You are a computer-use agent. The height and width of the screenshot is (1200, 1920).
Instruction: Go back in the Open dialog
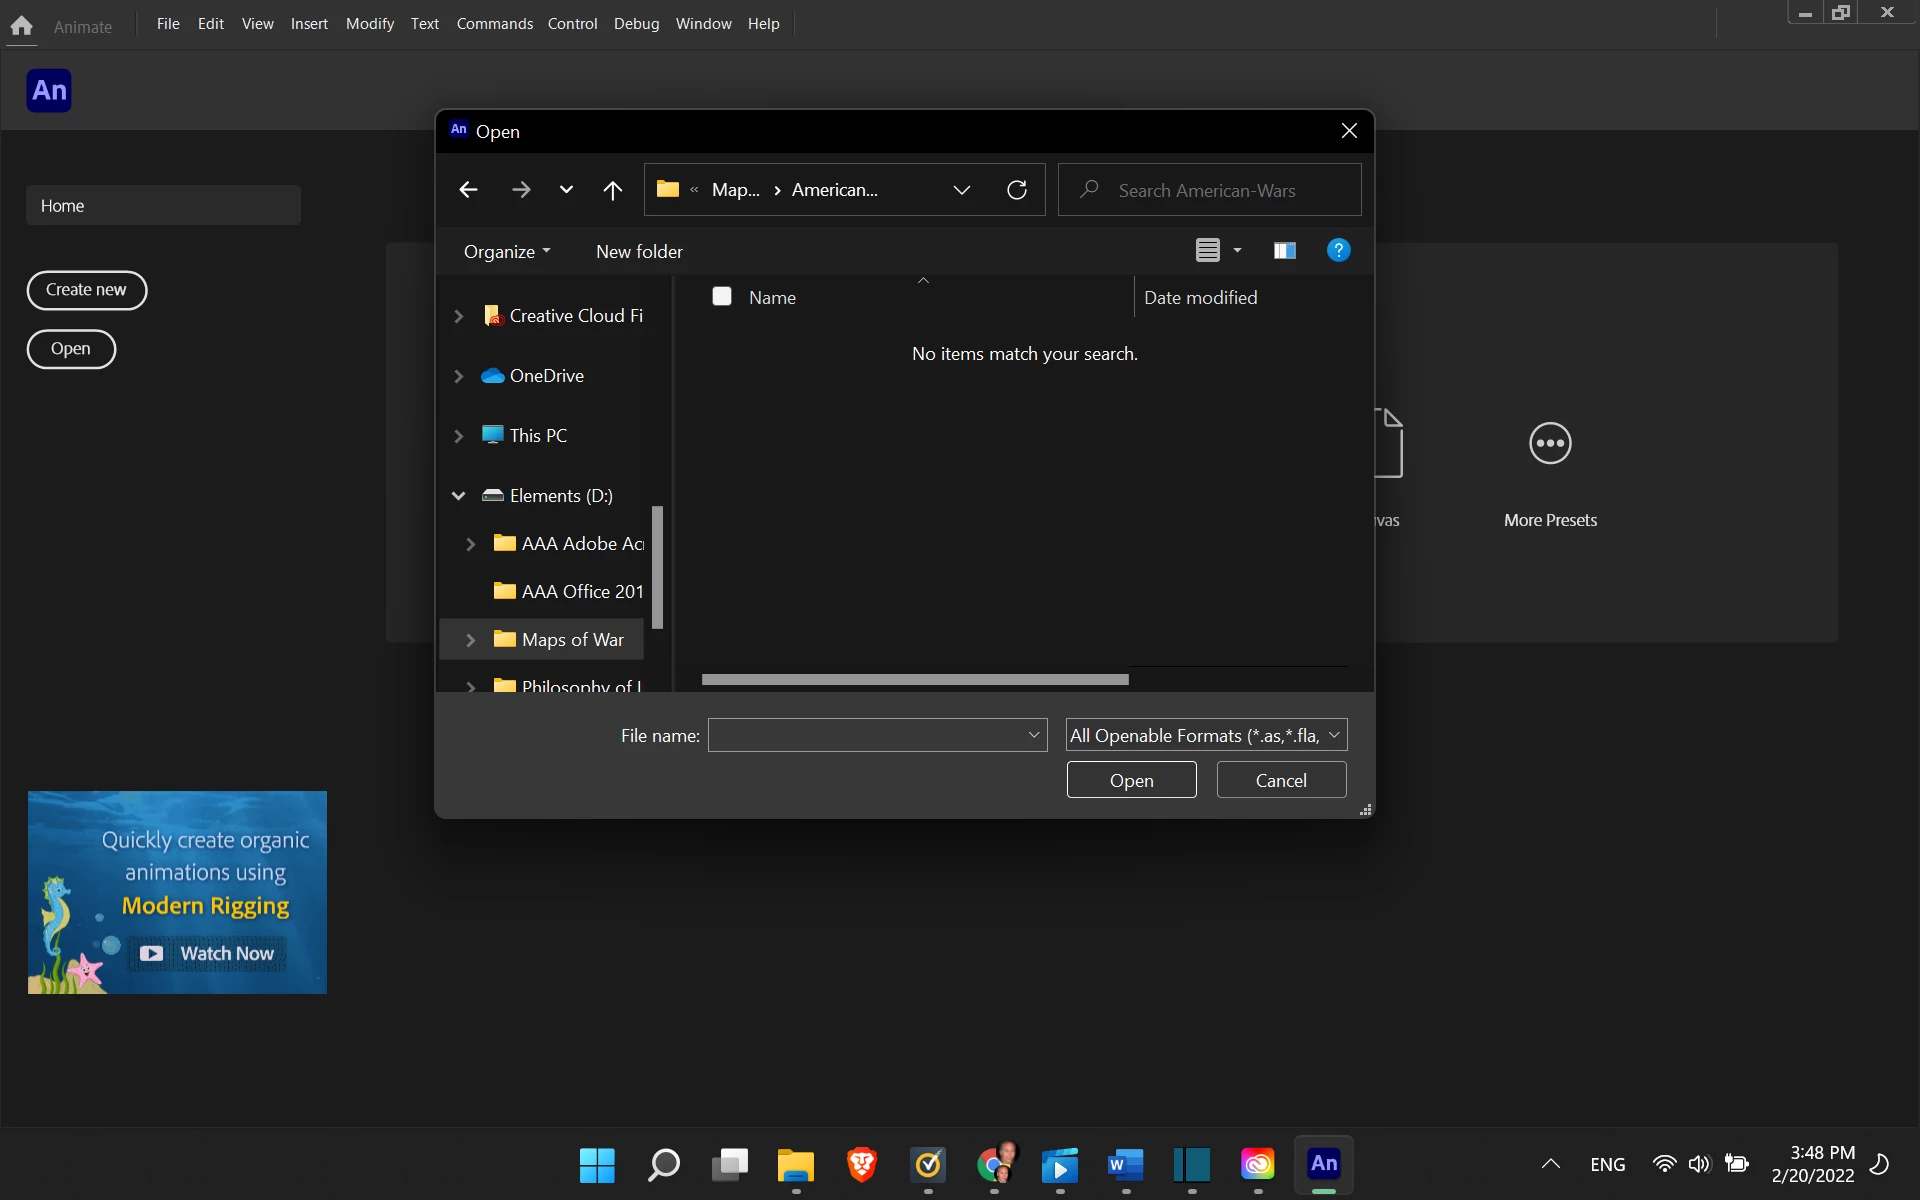468,190
